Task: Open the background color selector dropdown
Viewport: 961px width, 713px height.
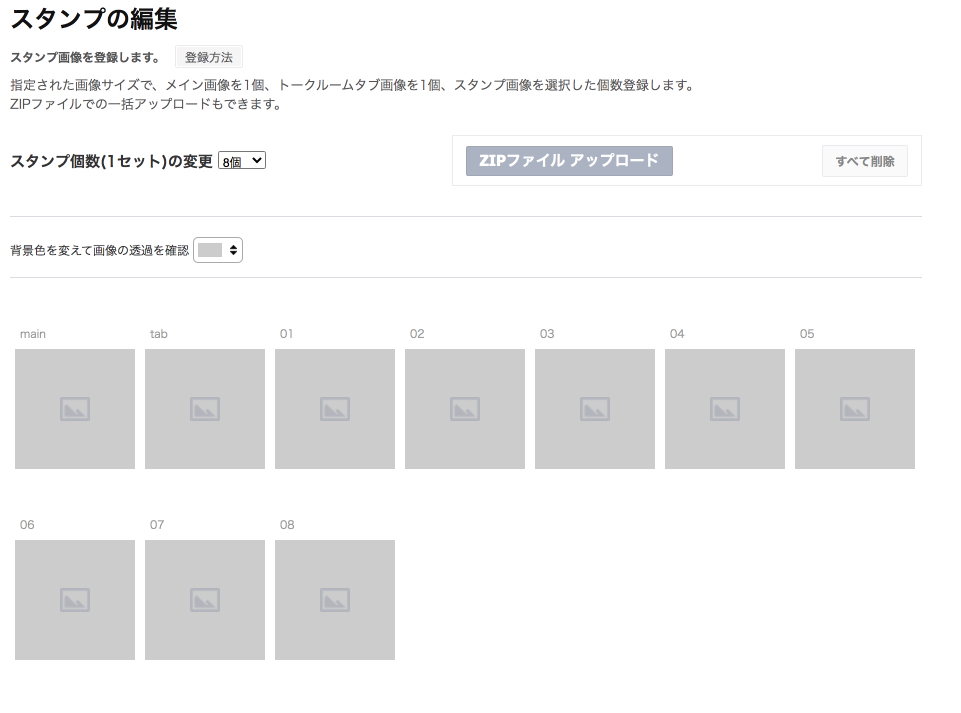Action: point(218,250)
